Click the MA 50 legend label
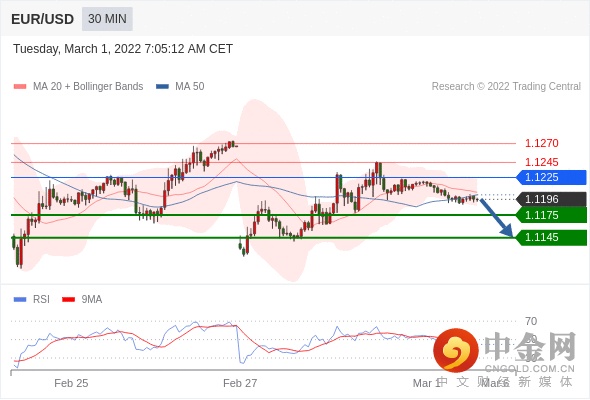Viewport: 590px width, 400px height. [x=190, y=87]
